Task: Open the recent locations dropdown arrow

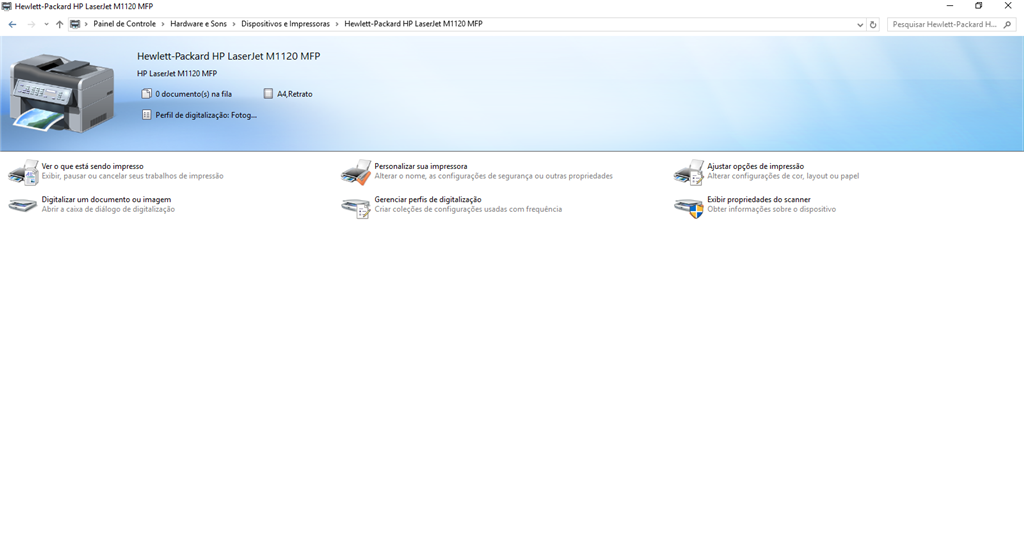Action: tap(46, 24)
